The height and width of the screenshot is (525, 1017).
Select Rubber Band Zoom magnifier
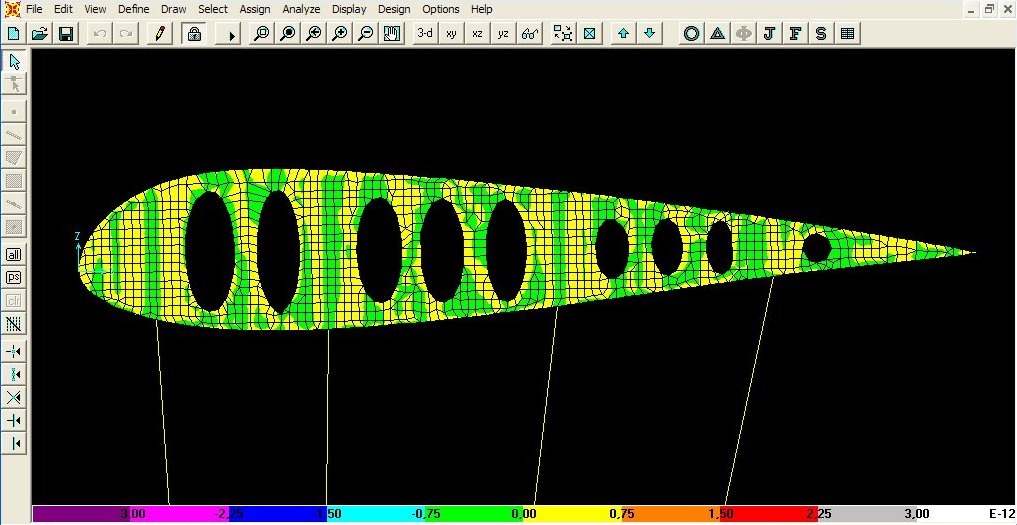pyautogui.click(x=261, y=33)
